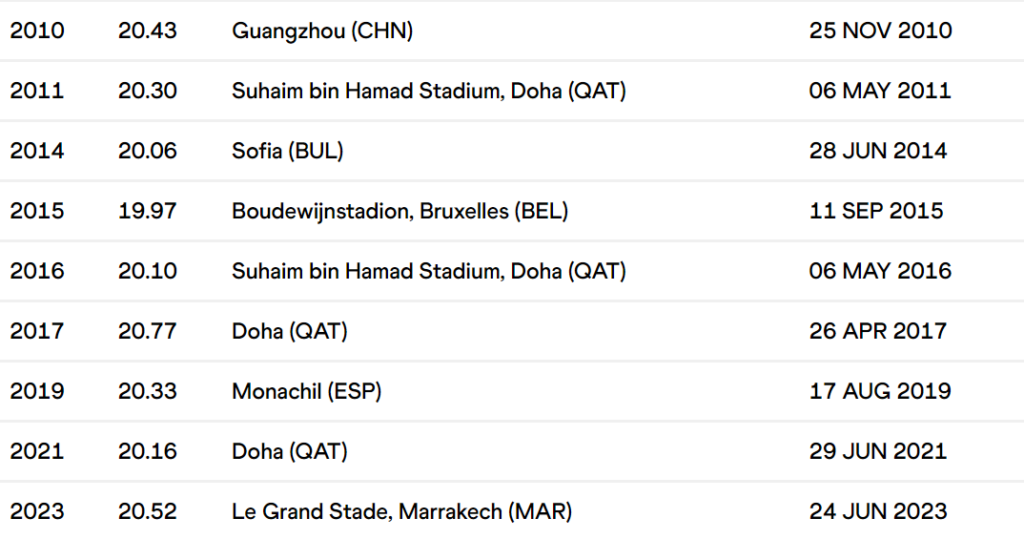Select the 17 AUG 2019 date
This screenshot has height=539, width=1024.
tap(880, 391)
